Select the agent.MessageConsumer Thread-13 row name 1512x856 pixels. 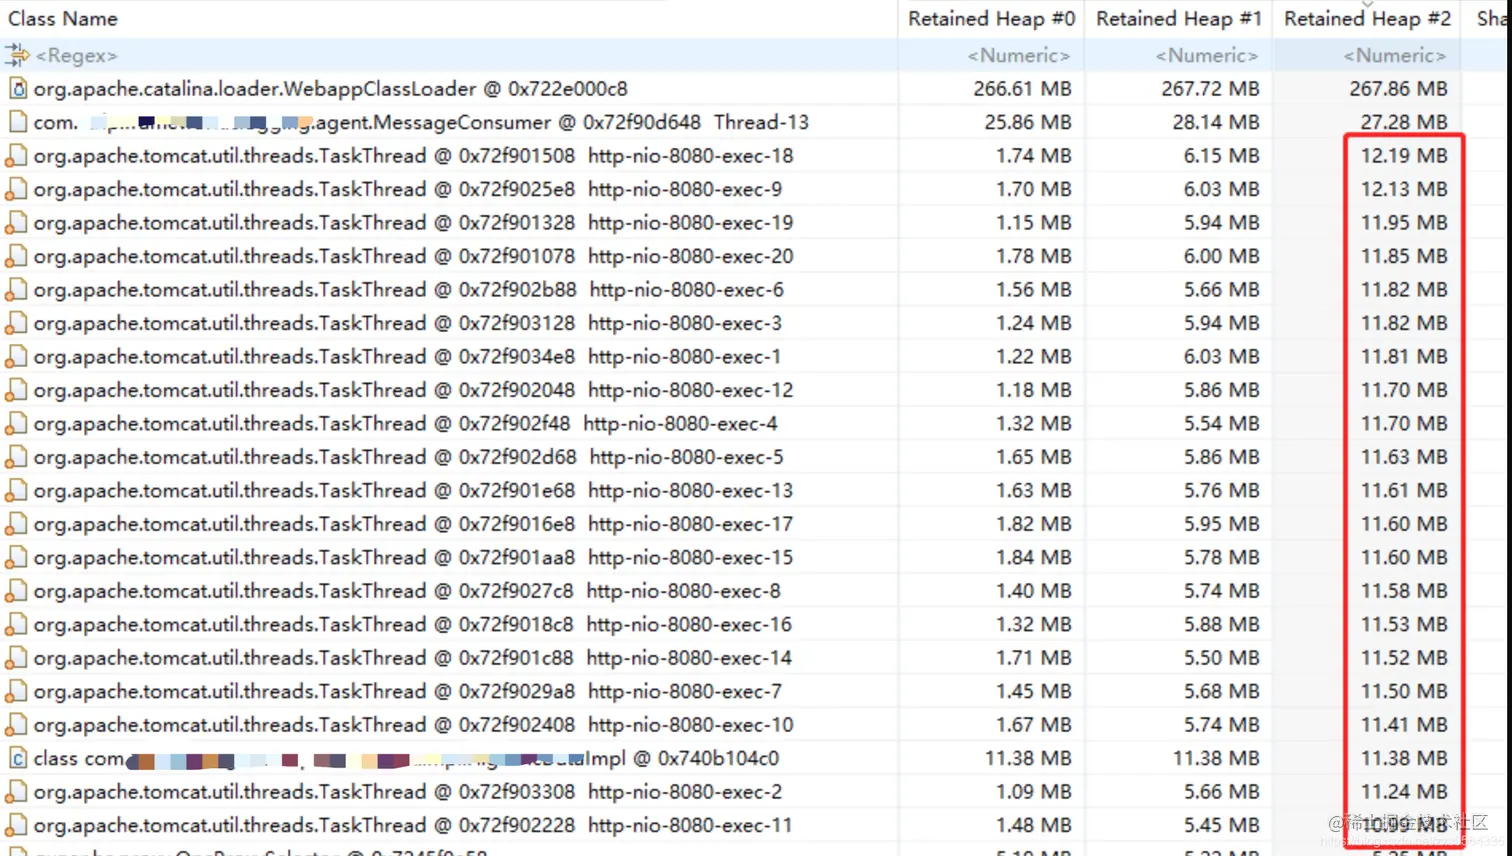(421, 122)
